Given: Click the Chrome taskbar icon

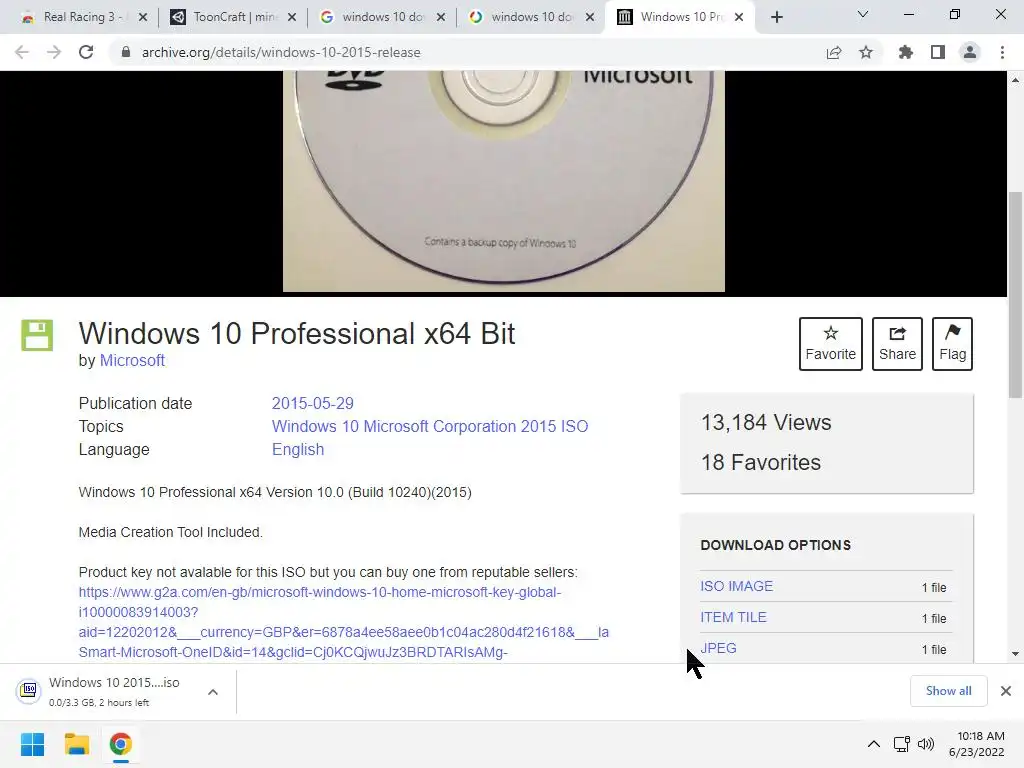Looking at the screenshot, I should [x=120, y=744].
